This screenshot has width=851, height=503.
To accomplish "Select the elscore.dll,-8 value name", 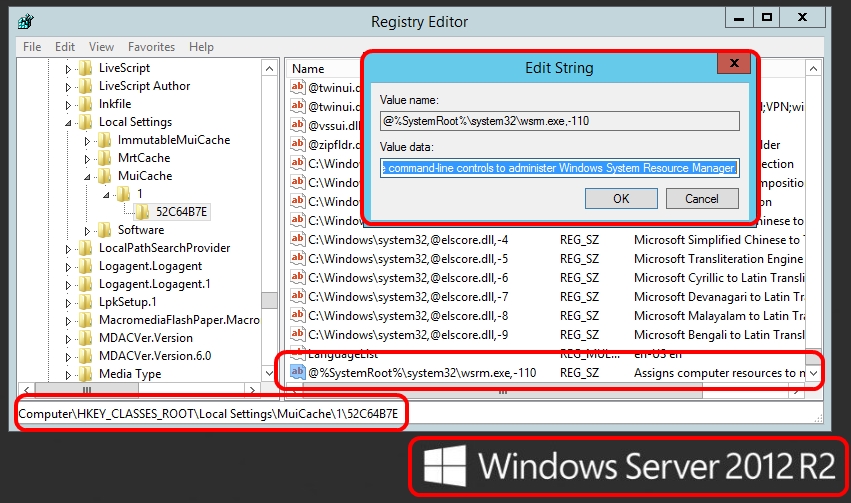I will (408, 316).
